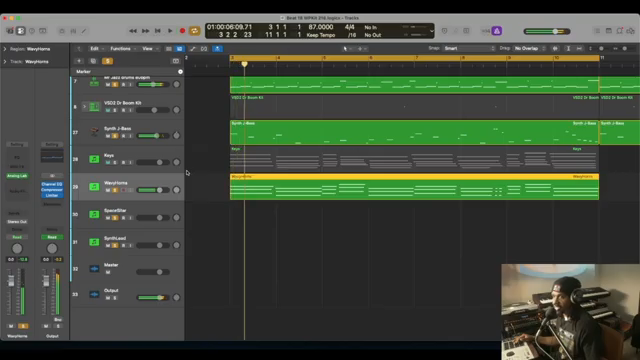Start playback with the Play button

tap(170, 31)
